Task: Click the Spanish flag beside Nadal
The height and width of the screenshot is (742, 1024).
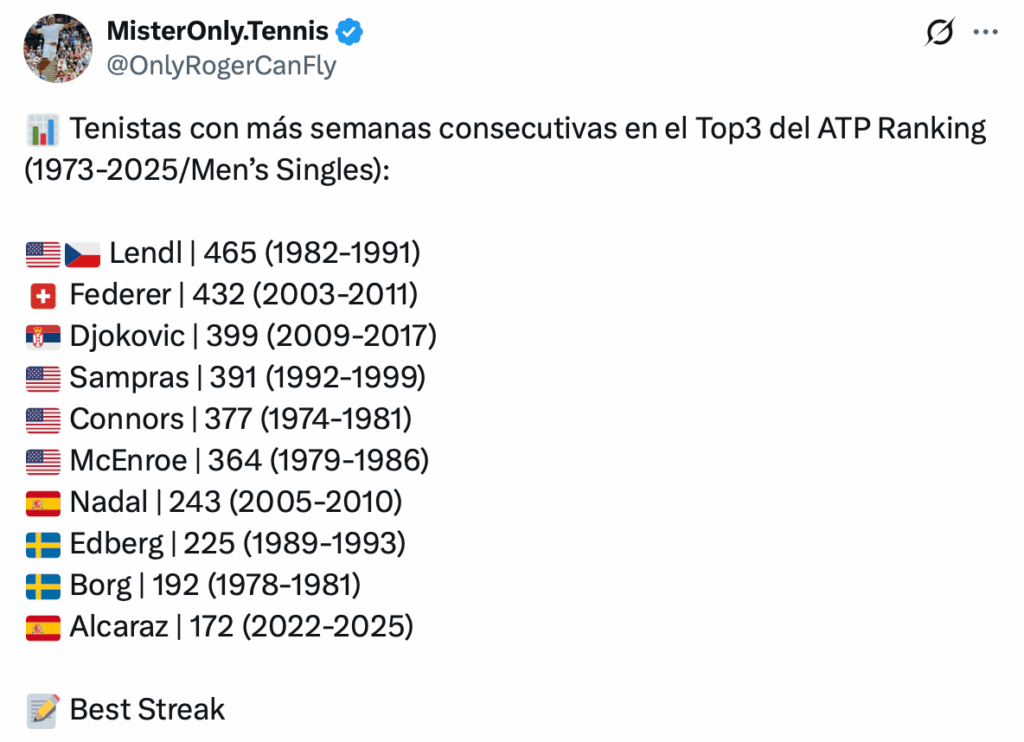Action: [43, 503]
